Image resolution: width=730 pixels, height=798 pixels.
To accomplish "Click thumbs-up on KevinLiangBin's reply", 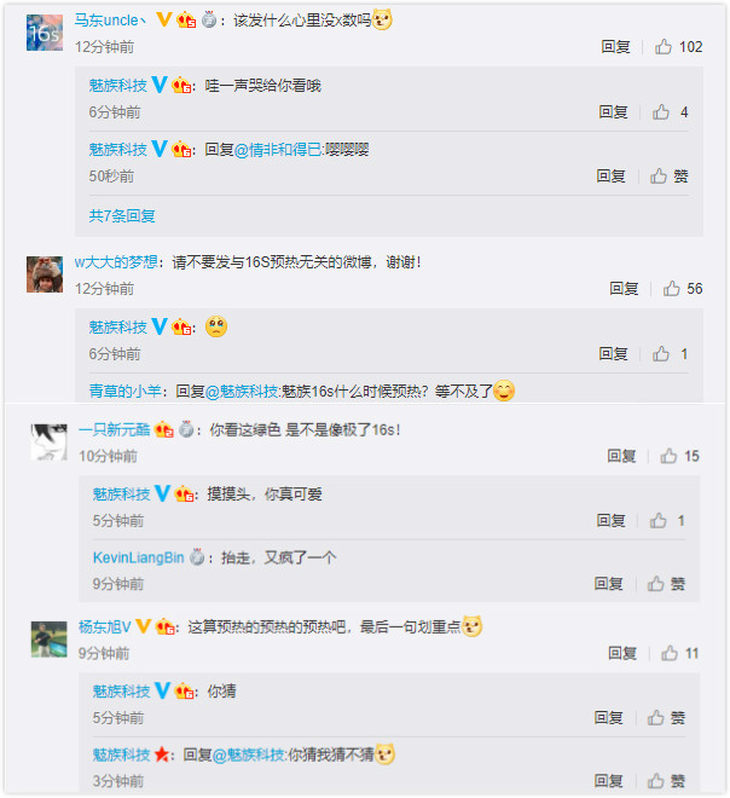I will click(x=656, y=584).
